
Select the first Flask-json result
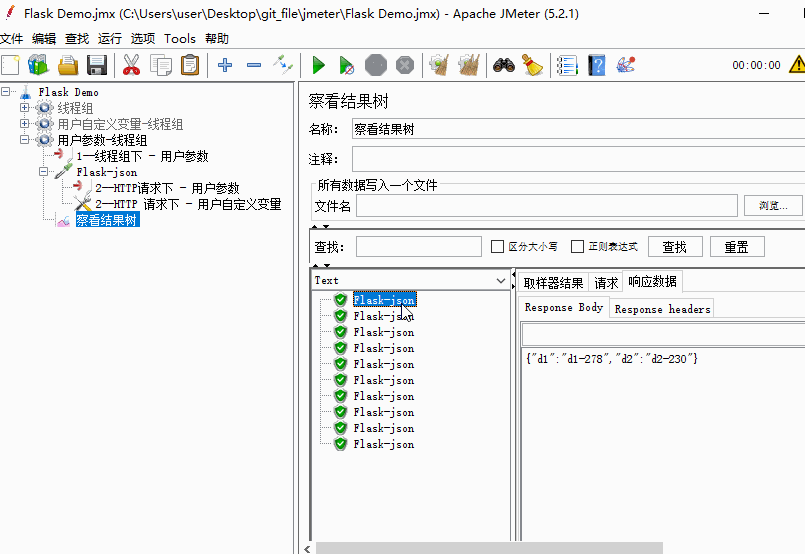[384, 300]
